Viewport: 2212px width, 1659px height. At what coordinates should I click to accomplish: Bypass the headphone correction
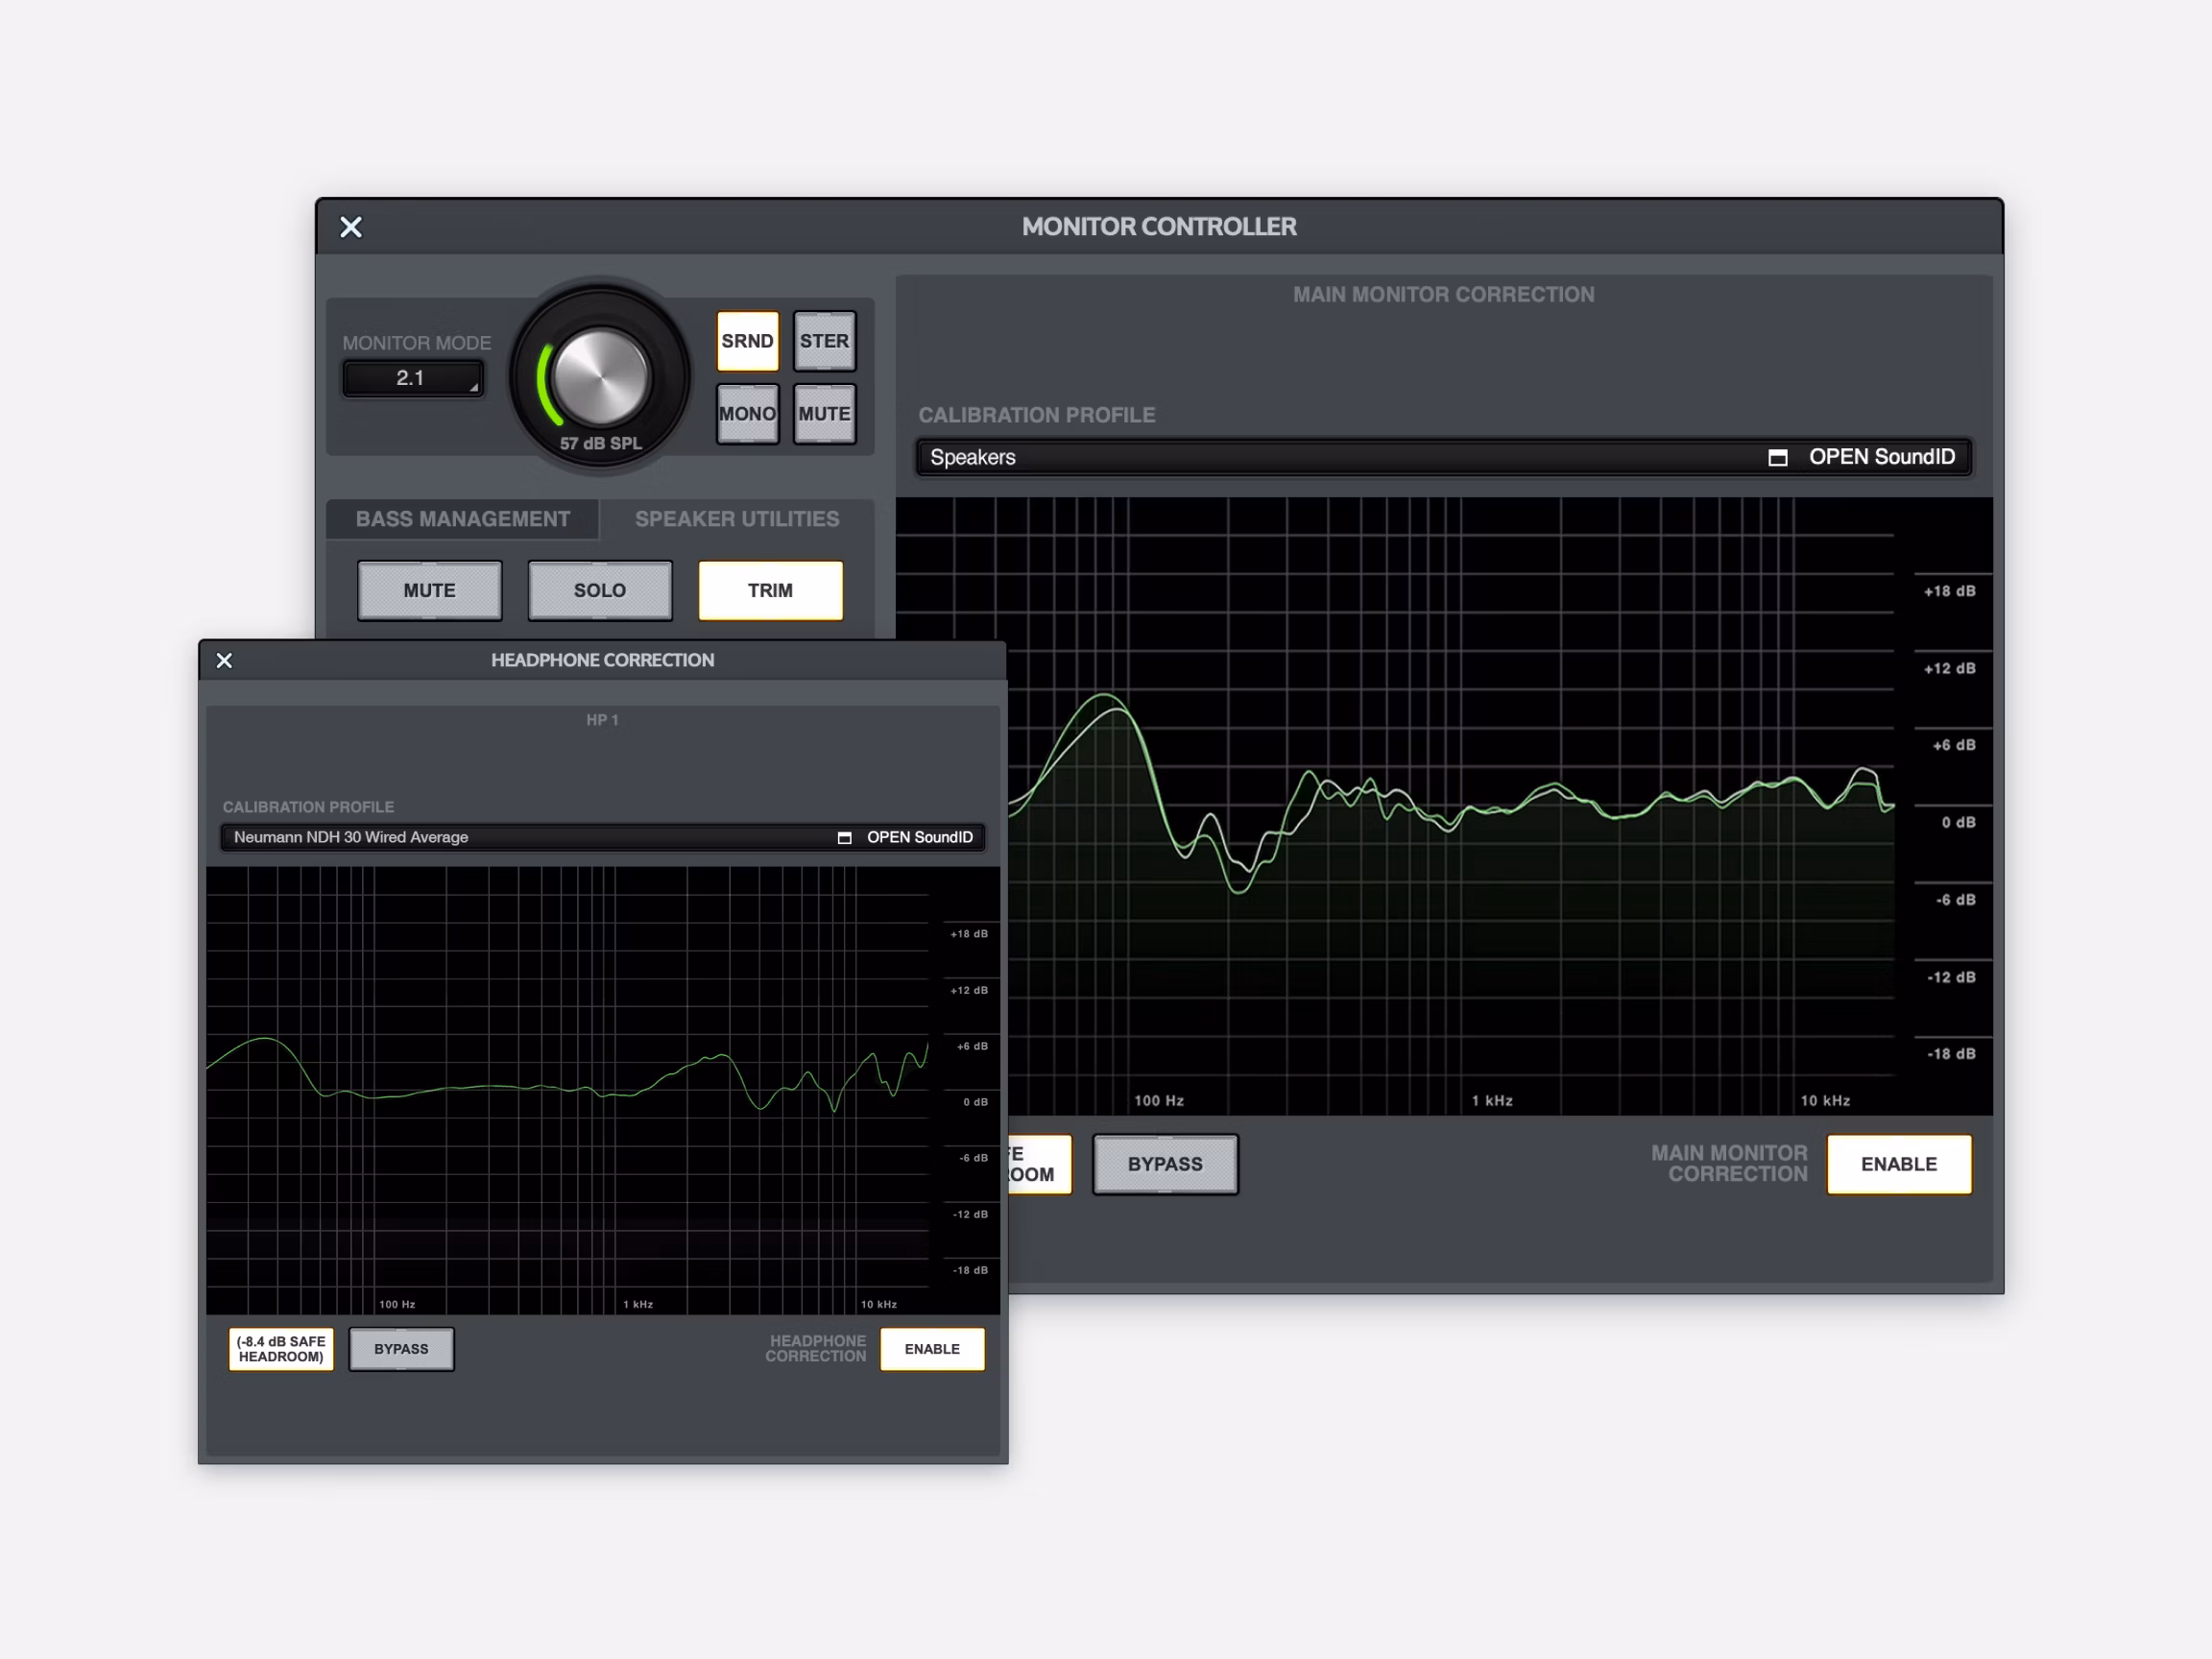(x=401, y=1349)
